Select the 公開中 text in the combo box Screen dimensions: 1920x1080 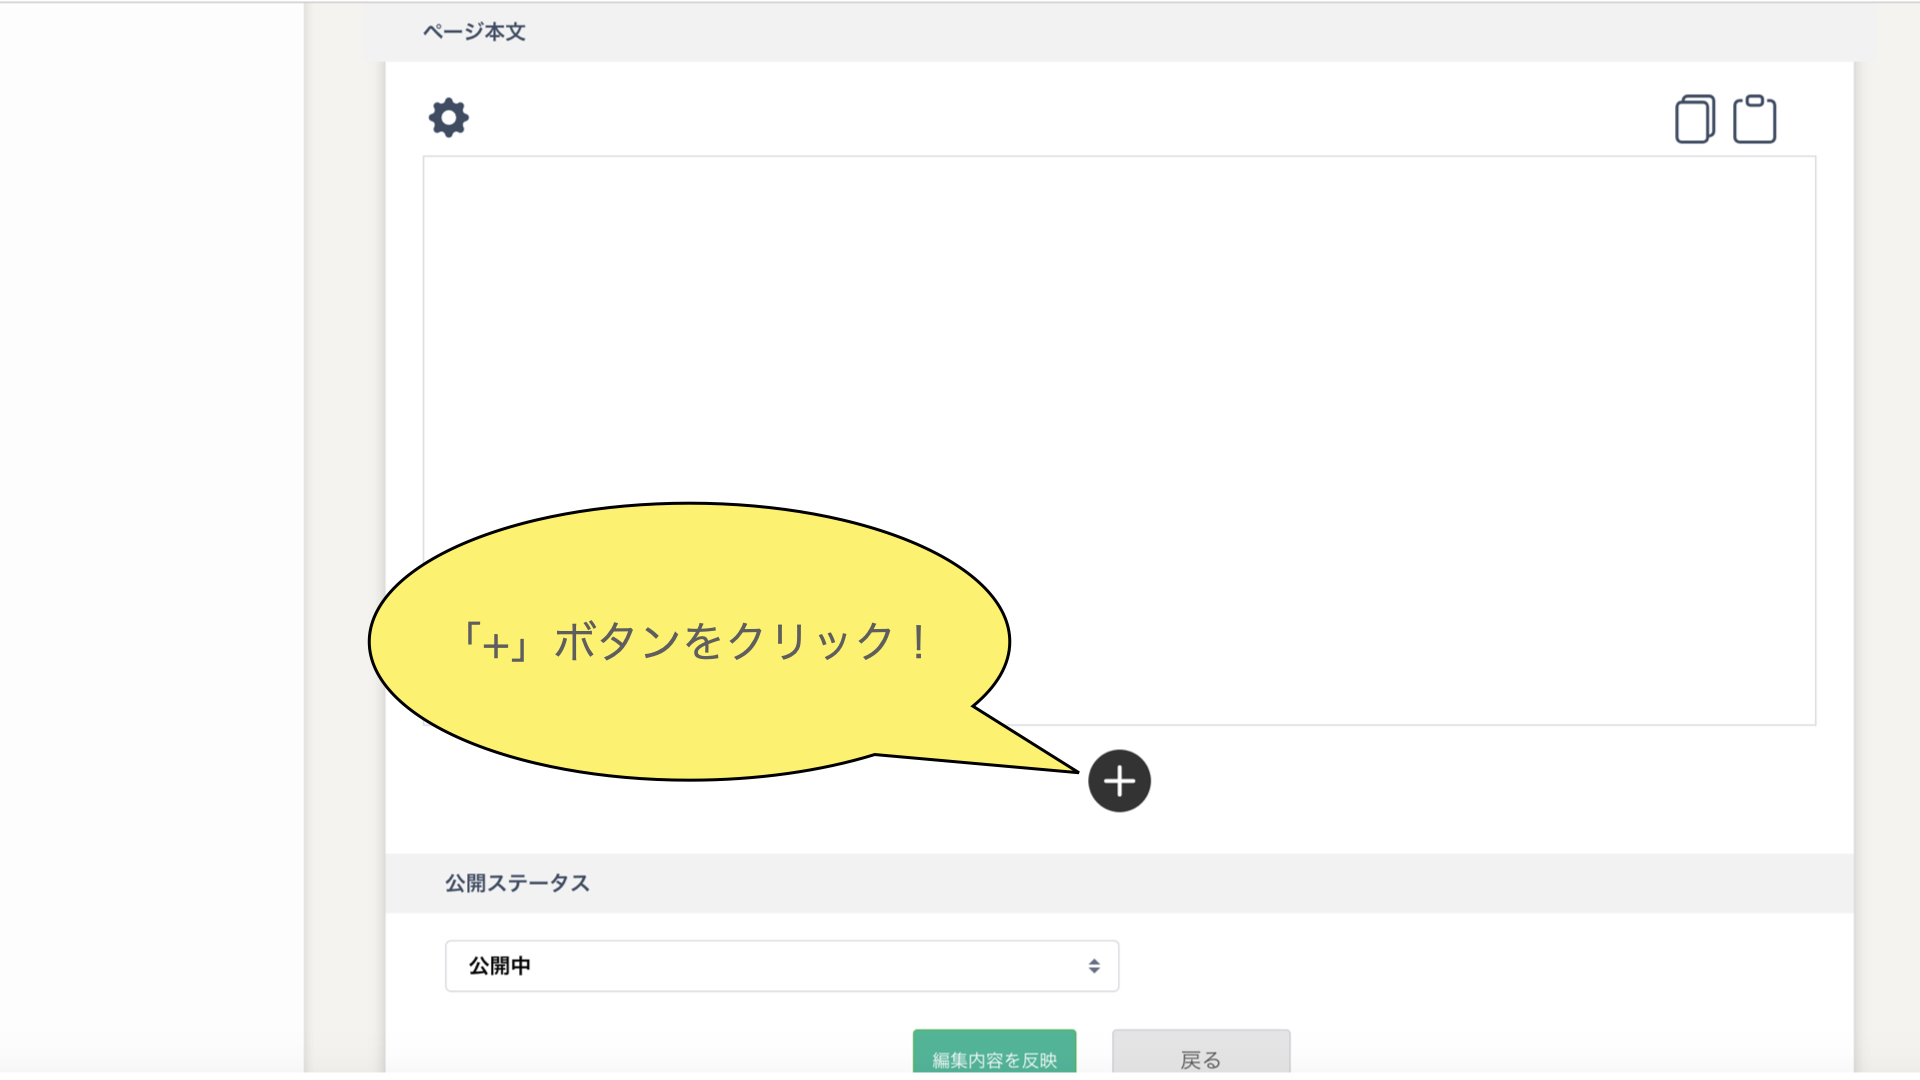pos(499,966)
